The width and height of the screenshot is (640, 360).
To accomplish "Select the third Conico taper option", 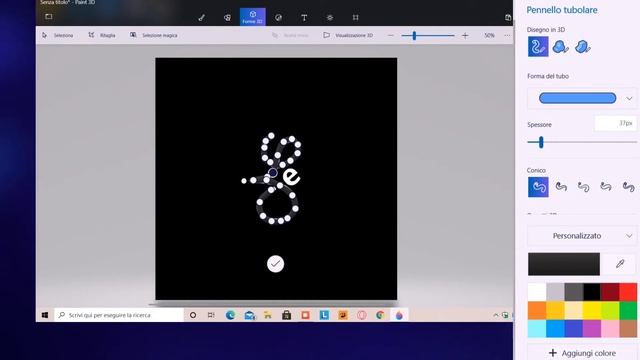I will tap(584, 187).
